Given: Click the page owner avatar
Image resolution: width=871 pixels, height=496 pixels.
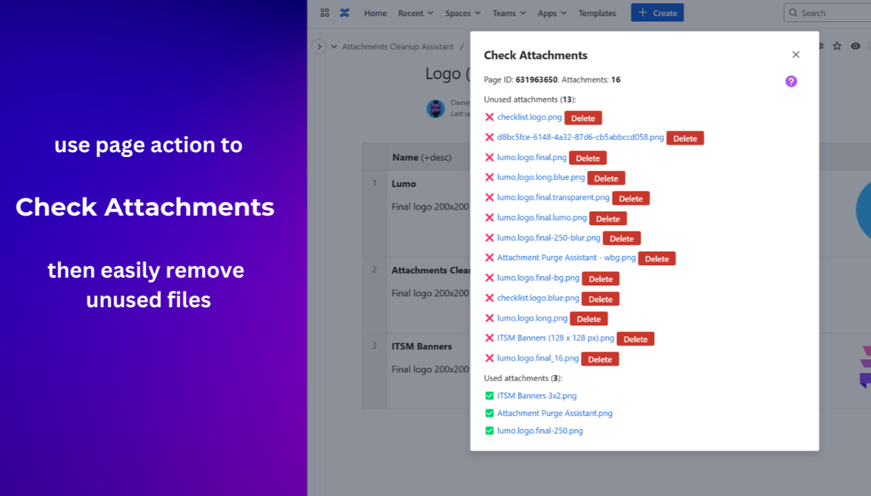Looking at the screenshot, I should pos(436,108).
